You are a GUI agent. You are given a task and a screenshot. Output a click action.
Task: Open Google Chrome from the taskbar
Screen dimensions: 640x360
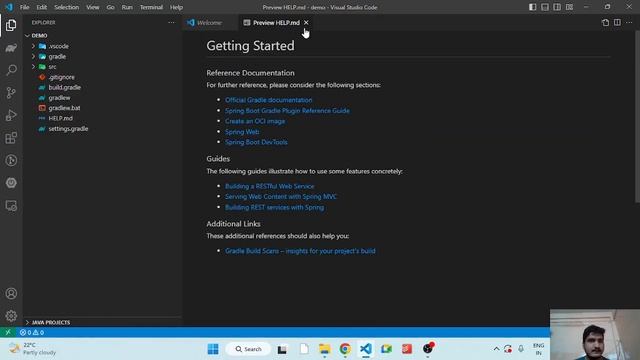[345, 349]
